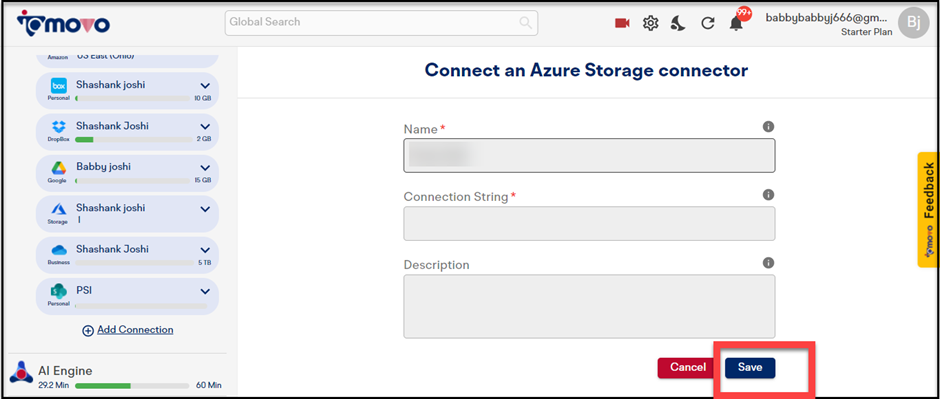Click the Global Search field
The height and width of the screenshot is (399, 940).
coord(381,23)
